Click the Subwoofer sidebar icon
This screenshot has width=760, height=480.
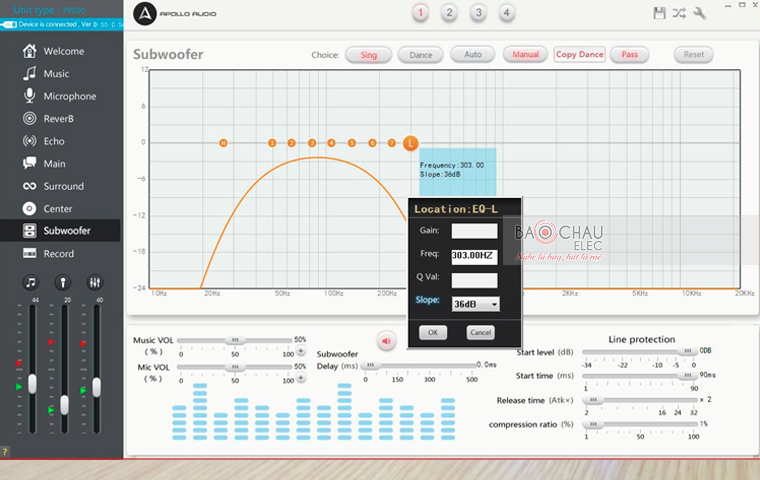30,231
